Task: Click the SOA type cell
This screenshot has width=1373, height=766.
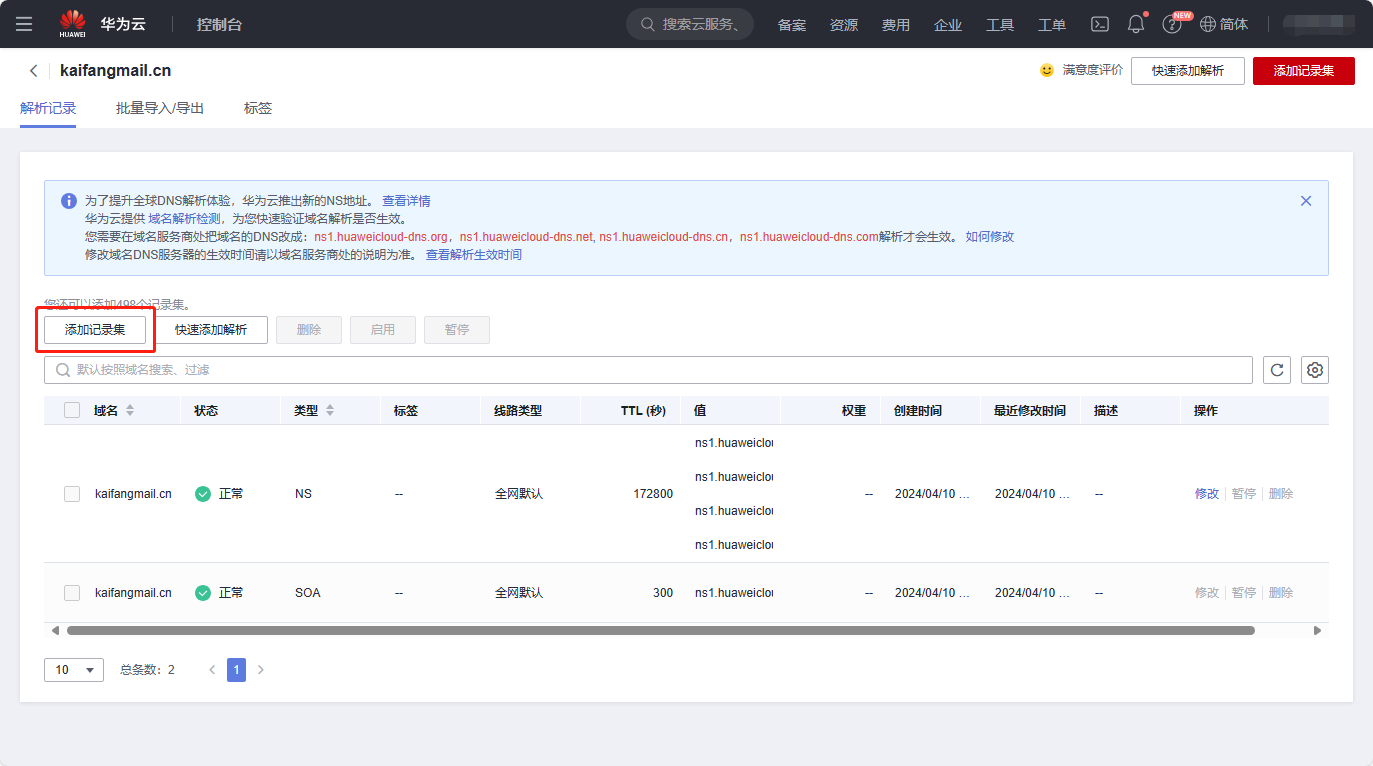Action: tap(308, 593)
